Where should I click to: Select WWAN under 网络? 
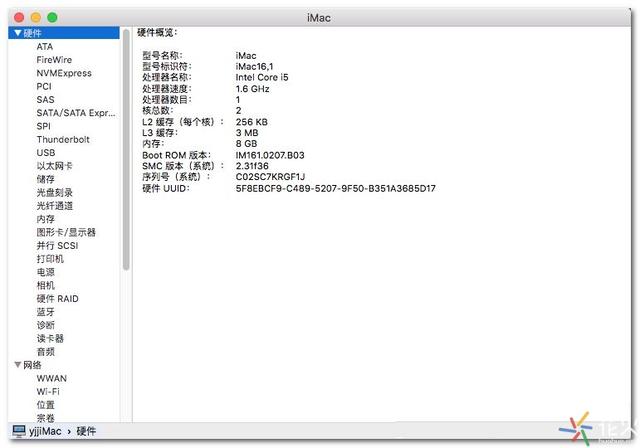pos(51,378)
